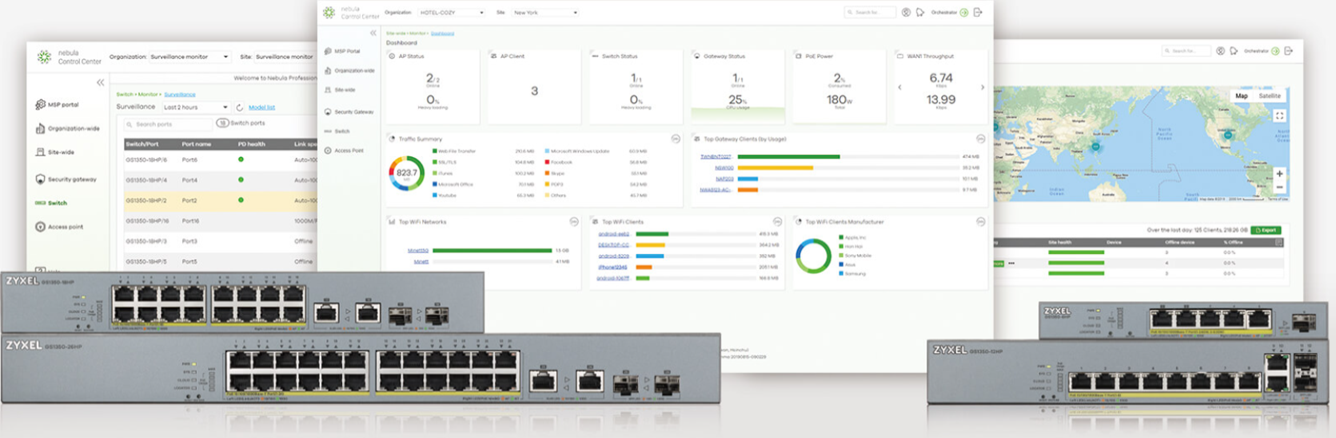The height and width of the screenshot is (438, 1336).
Task: Click next arrow on WAN1 Throughput card
Action: click(x=982, y=87)
